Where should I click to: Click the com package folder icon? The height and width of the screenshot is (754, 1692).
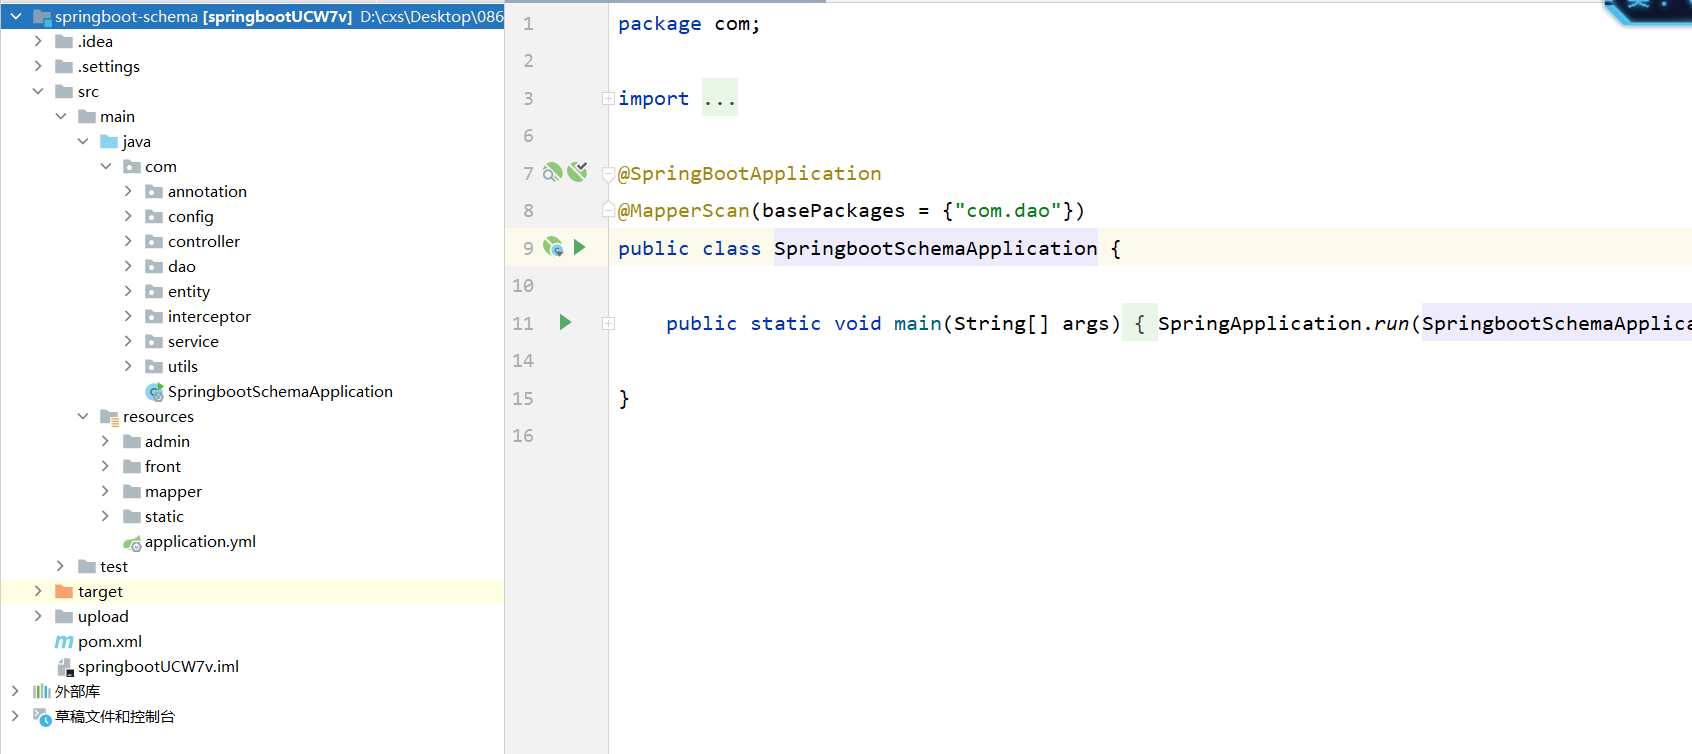pos(132,167)
